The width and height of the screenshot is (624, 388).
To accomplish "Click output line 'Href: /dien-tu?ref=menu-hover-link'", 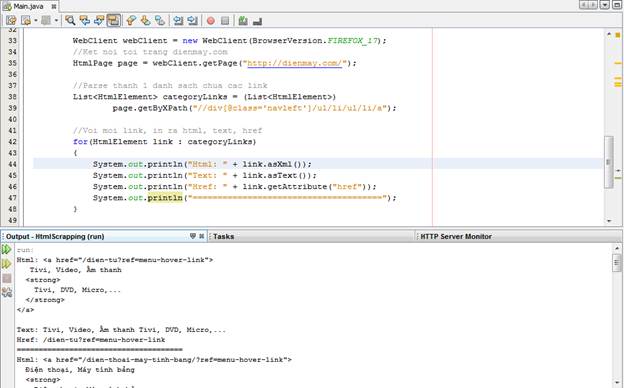I will 91,340.
